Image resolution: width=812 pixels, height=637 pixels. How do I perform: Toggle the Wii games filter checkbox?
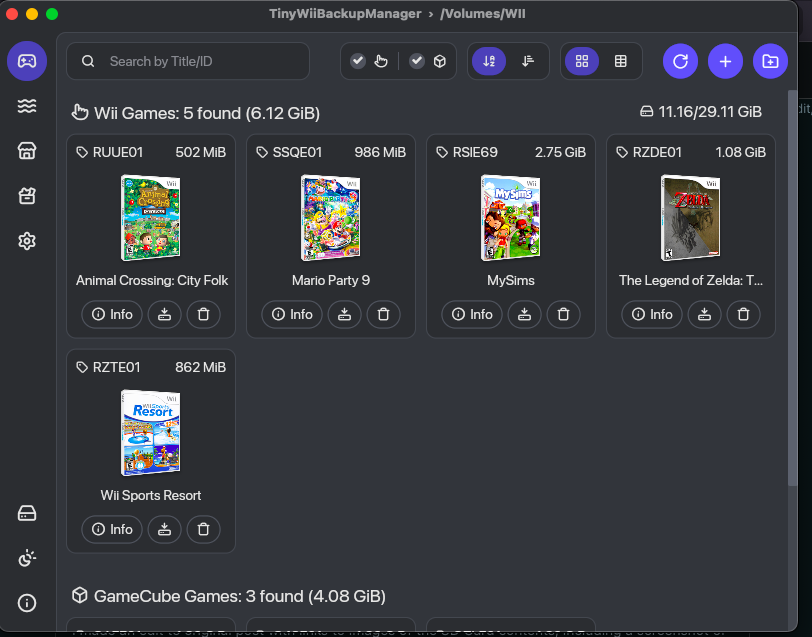click(x=358, y=61)
